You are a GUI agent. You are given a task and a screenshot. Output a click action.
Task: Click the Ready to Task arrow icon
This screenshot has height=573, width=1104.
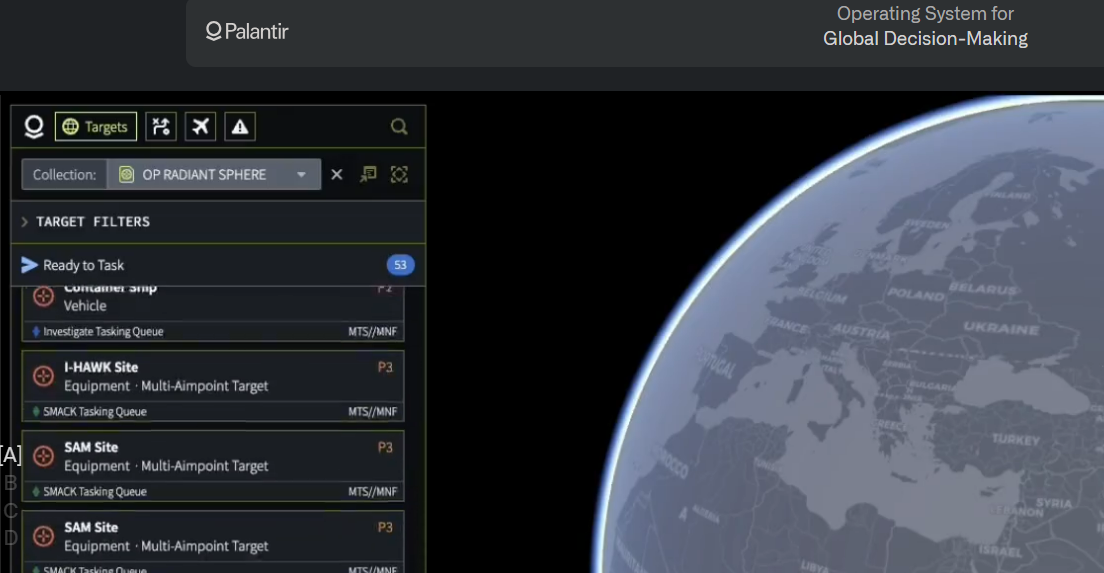[x=29, y=265]
